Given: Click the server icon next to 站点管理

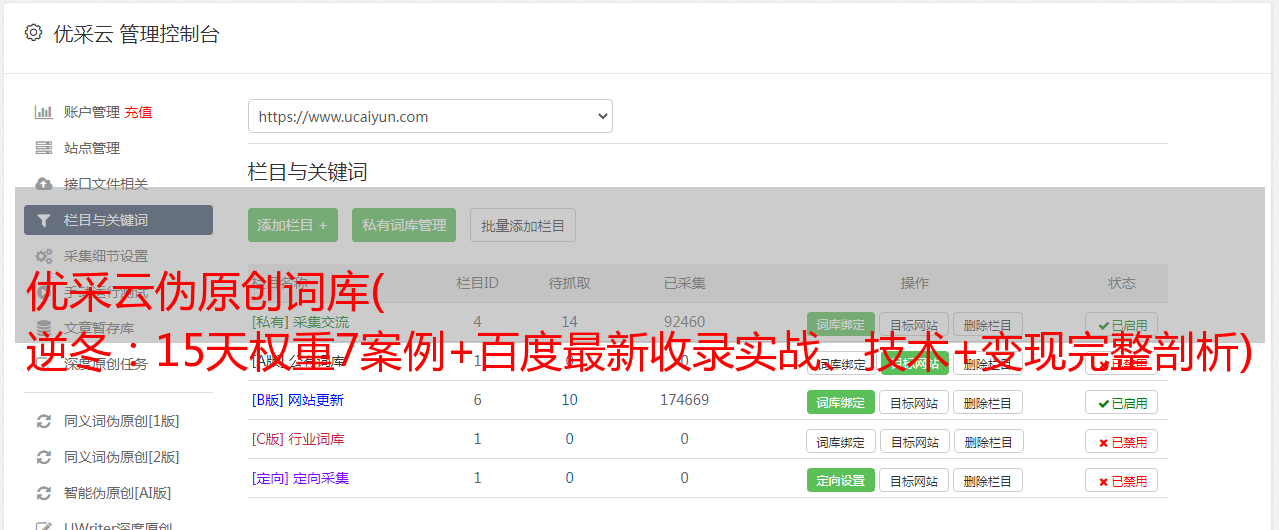Looking at the screenshot, I should tap(44, 148).
